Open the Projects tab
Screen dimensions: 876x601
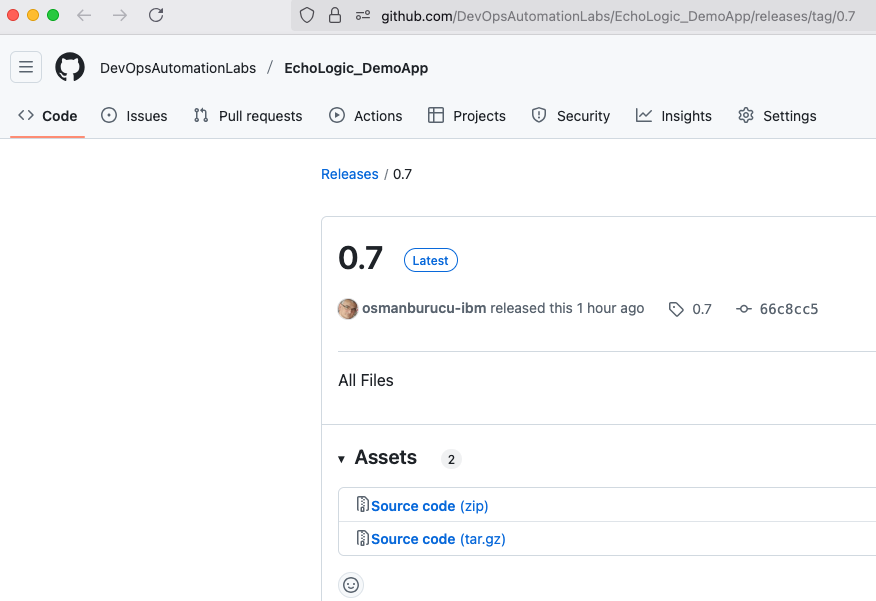pyautogui.click(x=466, y=116)
